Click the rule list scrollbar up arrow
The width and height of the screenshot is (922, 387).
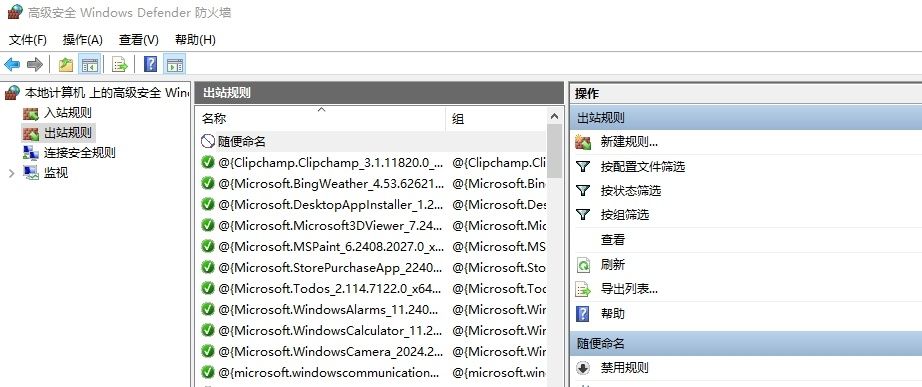pyautogui.click(x=554, y=115)
